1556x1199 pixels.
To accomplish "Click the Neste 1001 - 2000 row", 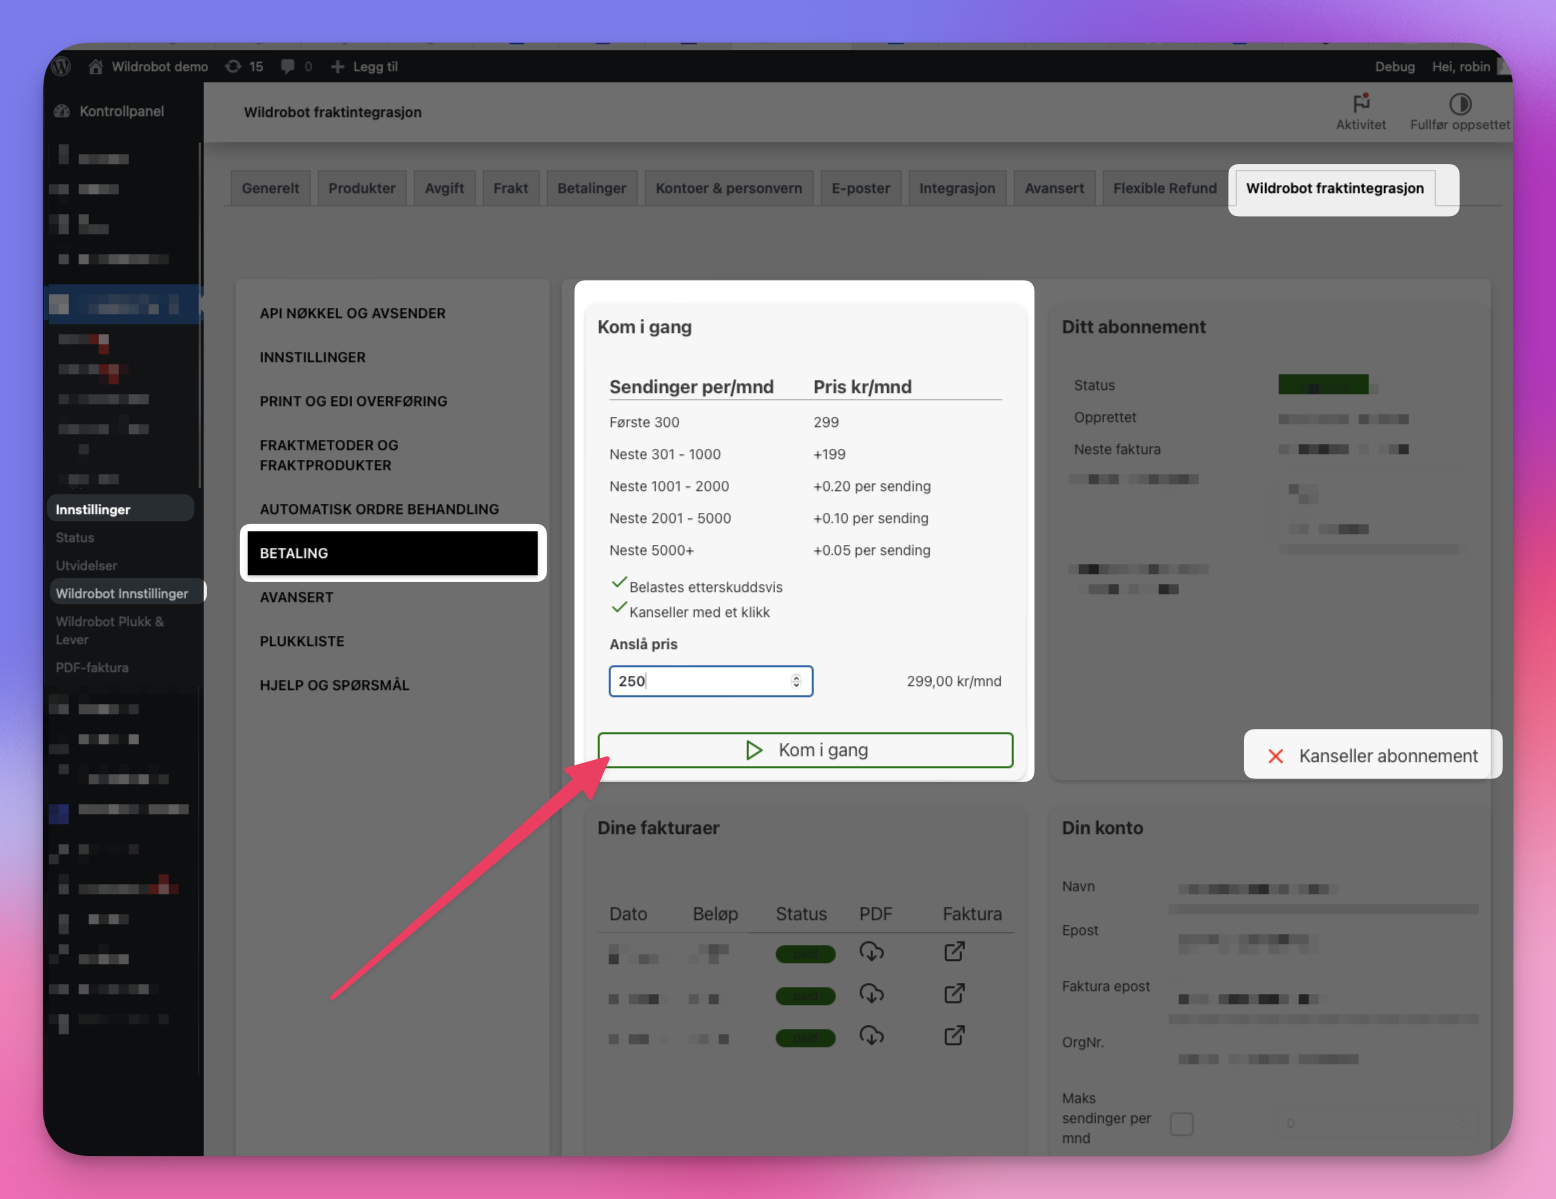I will (x=805, y=486).
